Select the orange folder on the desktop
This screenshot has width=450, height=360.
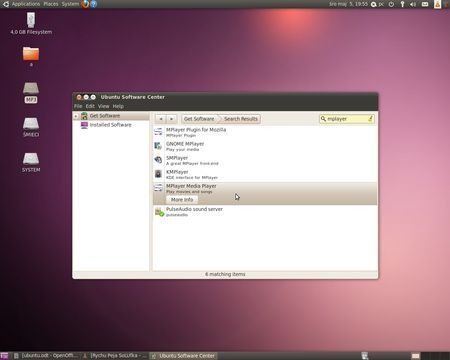tap(31, 54)
